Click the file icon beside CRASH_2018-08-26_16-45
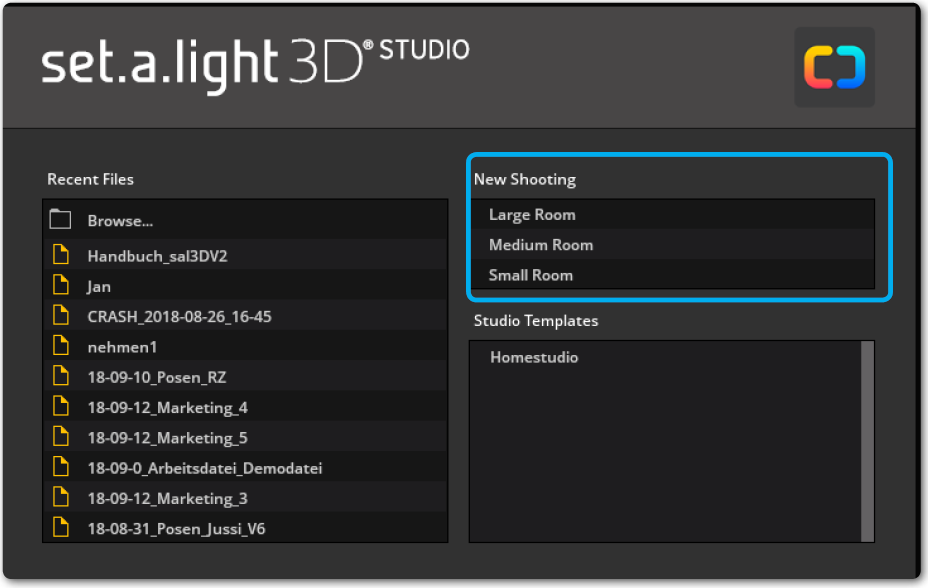 (61, 316)
